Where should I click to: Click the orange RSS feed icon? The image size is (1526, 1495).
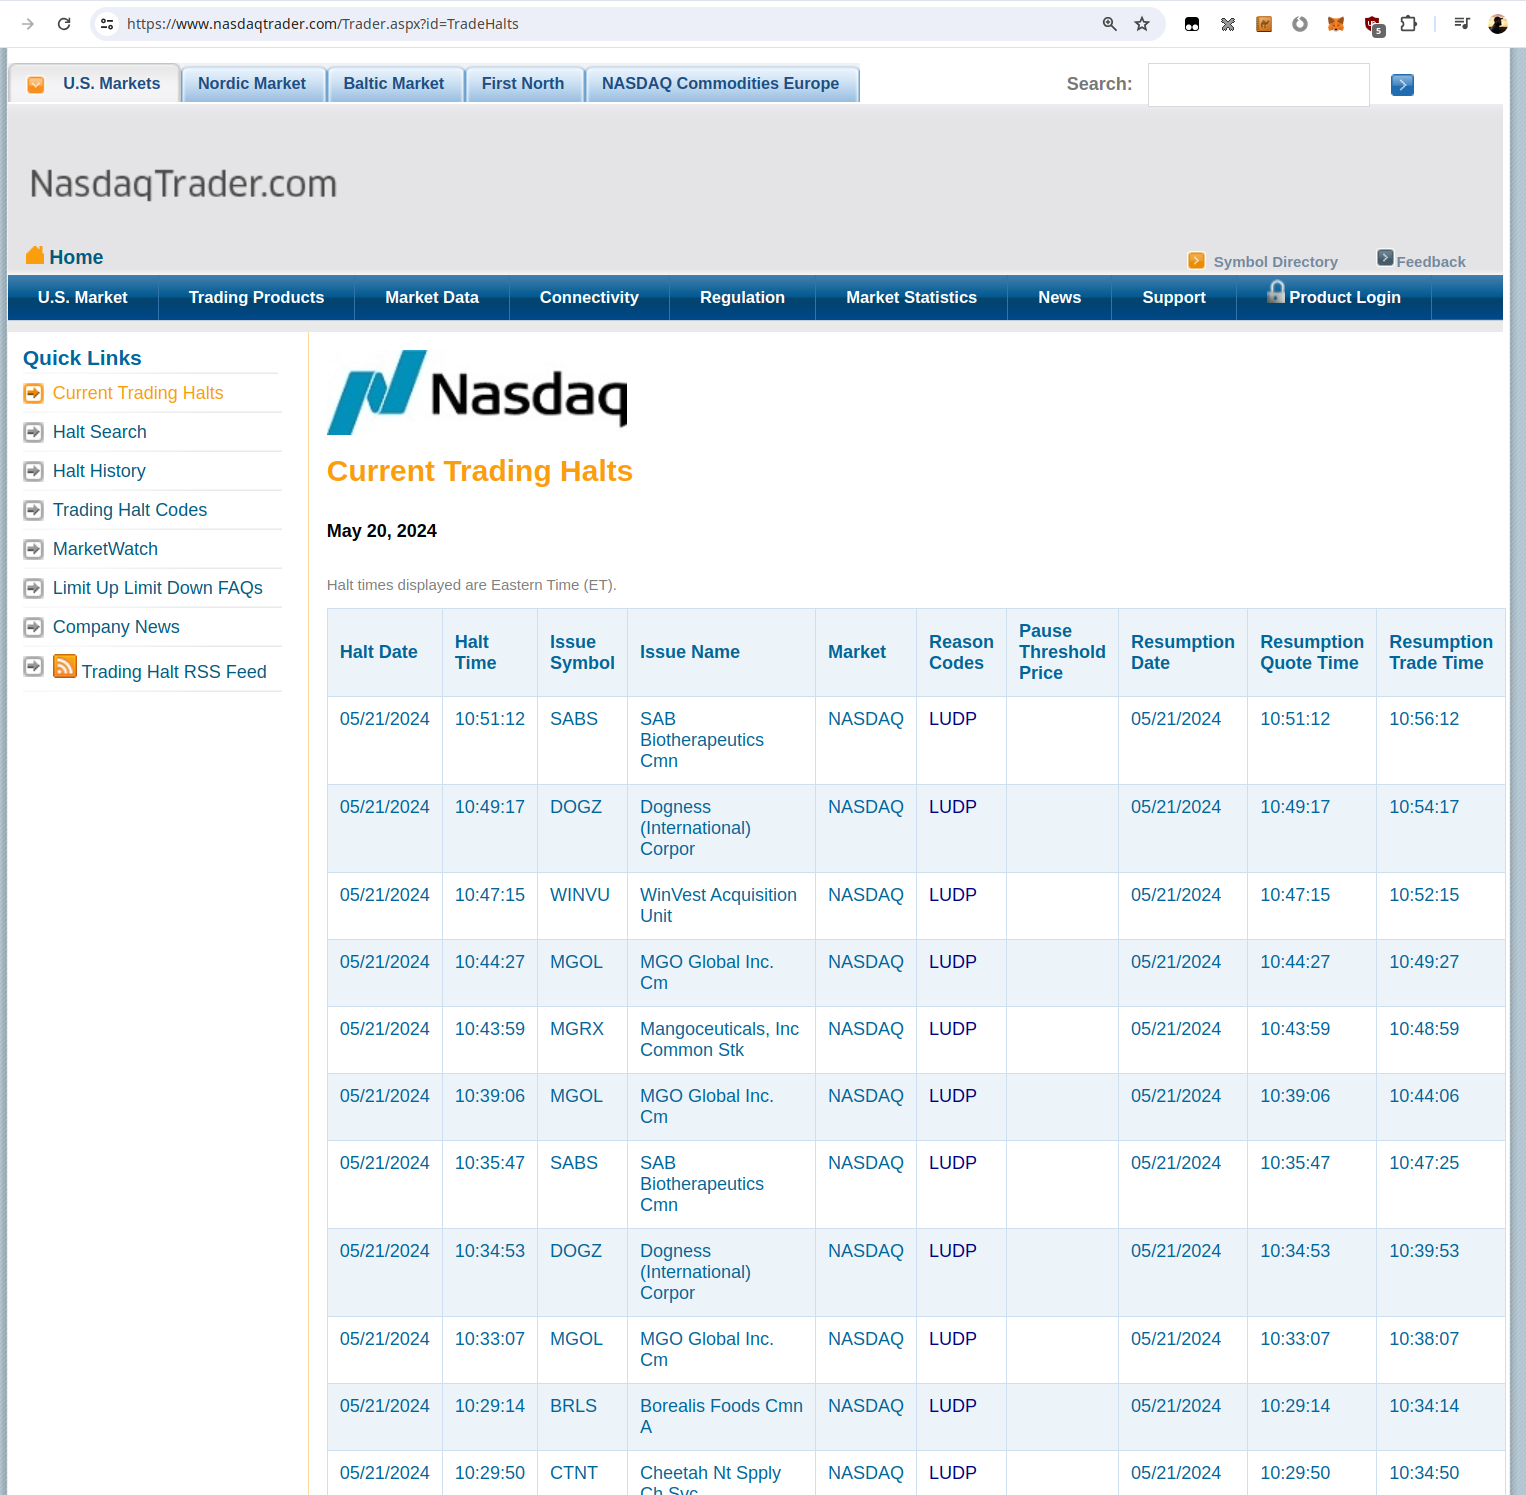[65, 666]
